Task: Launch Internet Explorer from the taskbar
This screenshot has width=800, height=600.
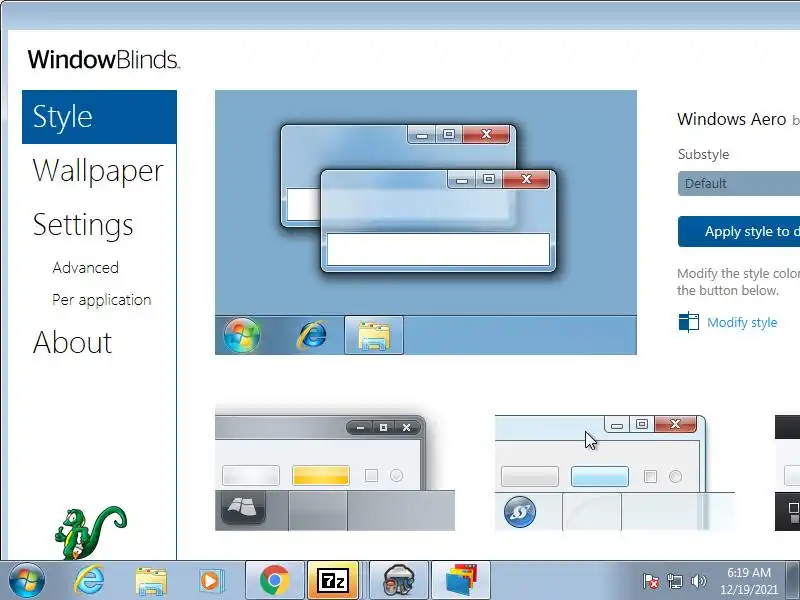Action: click(x=89, y=581)
